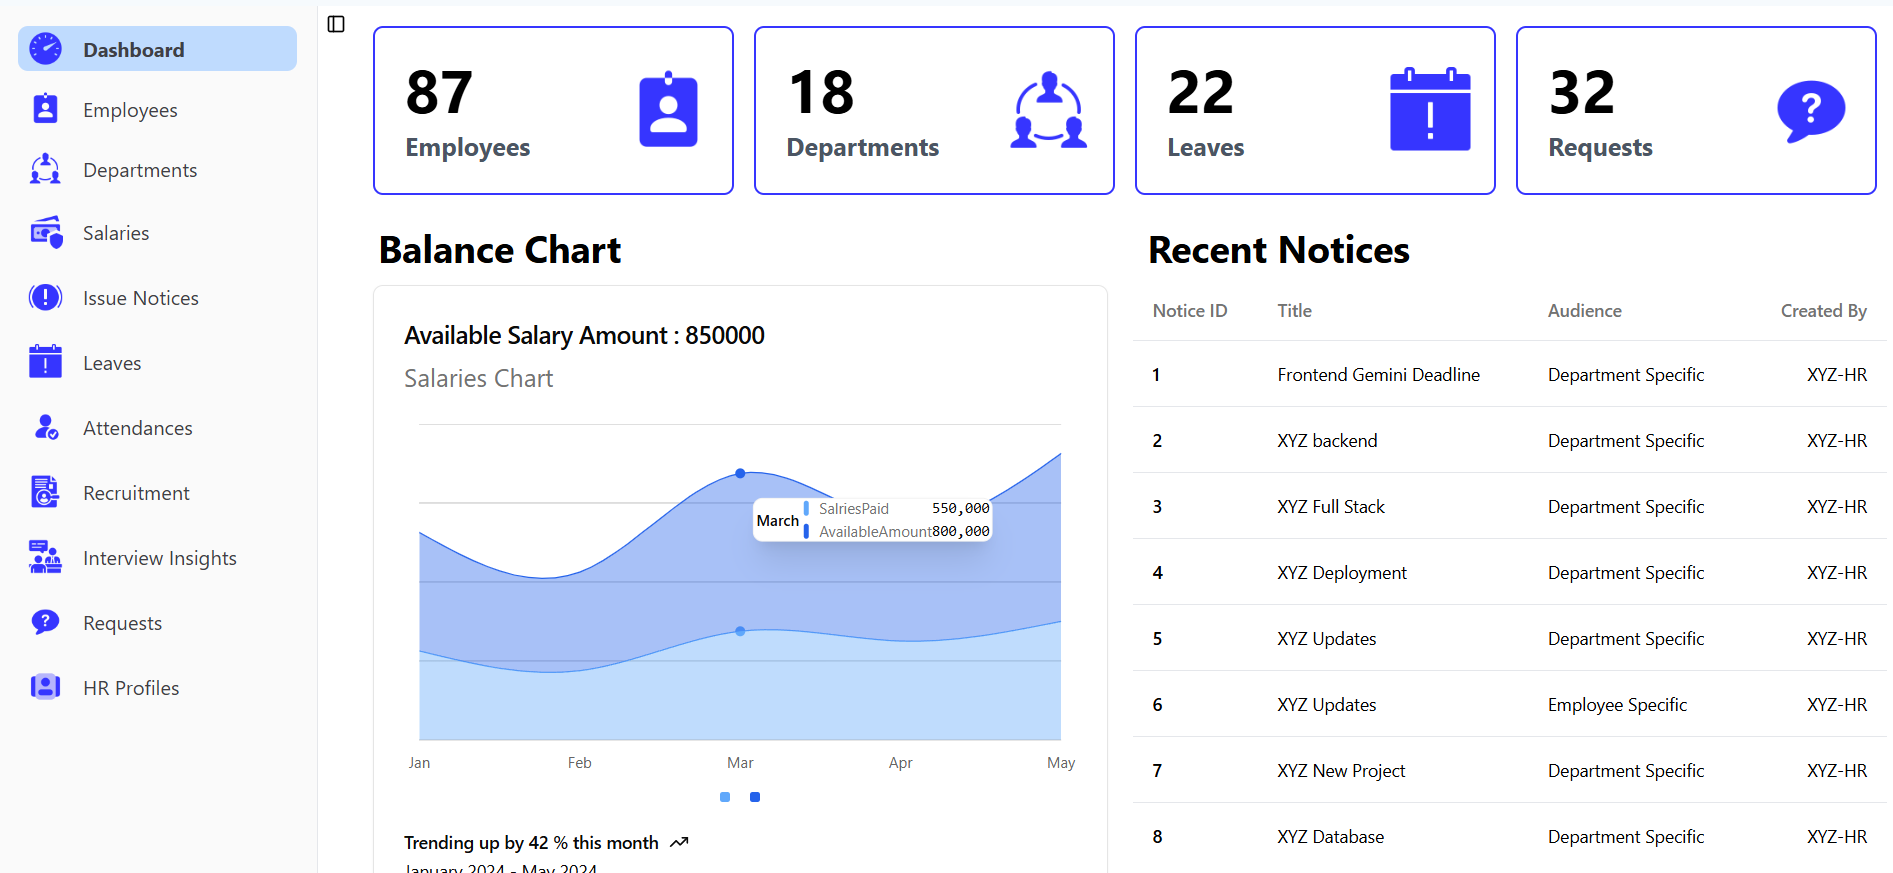This screenshot has height=873, width=1893.
Task: Navigate to the HR Profiles page
Action: point(131,688)
